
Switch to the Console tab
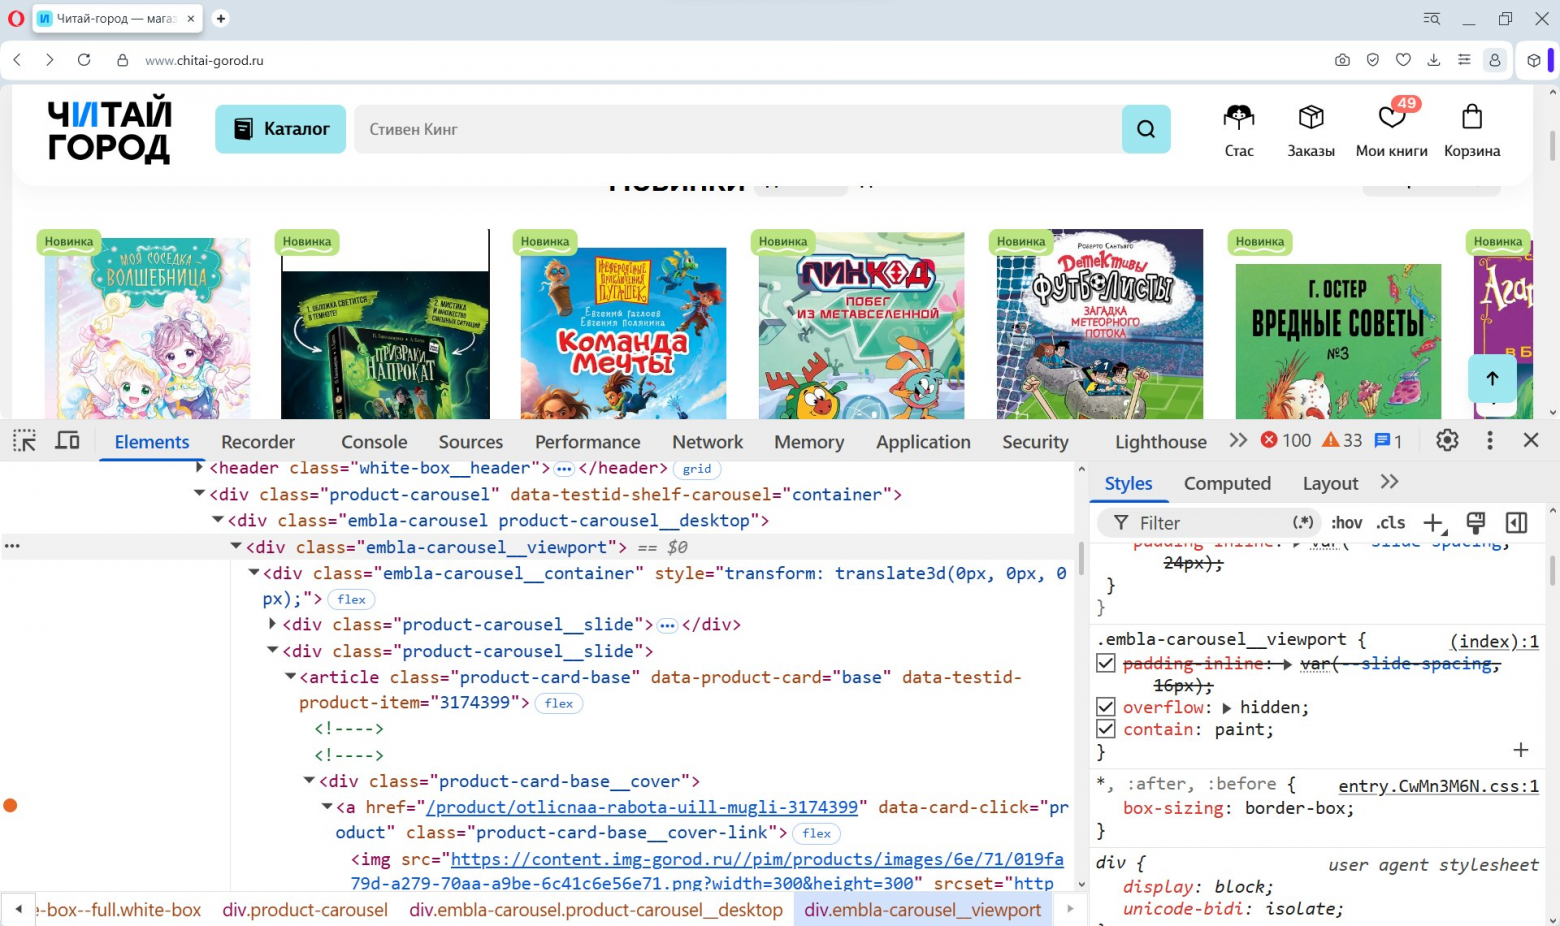(x=374, y=442)
